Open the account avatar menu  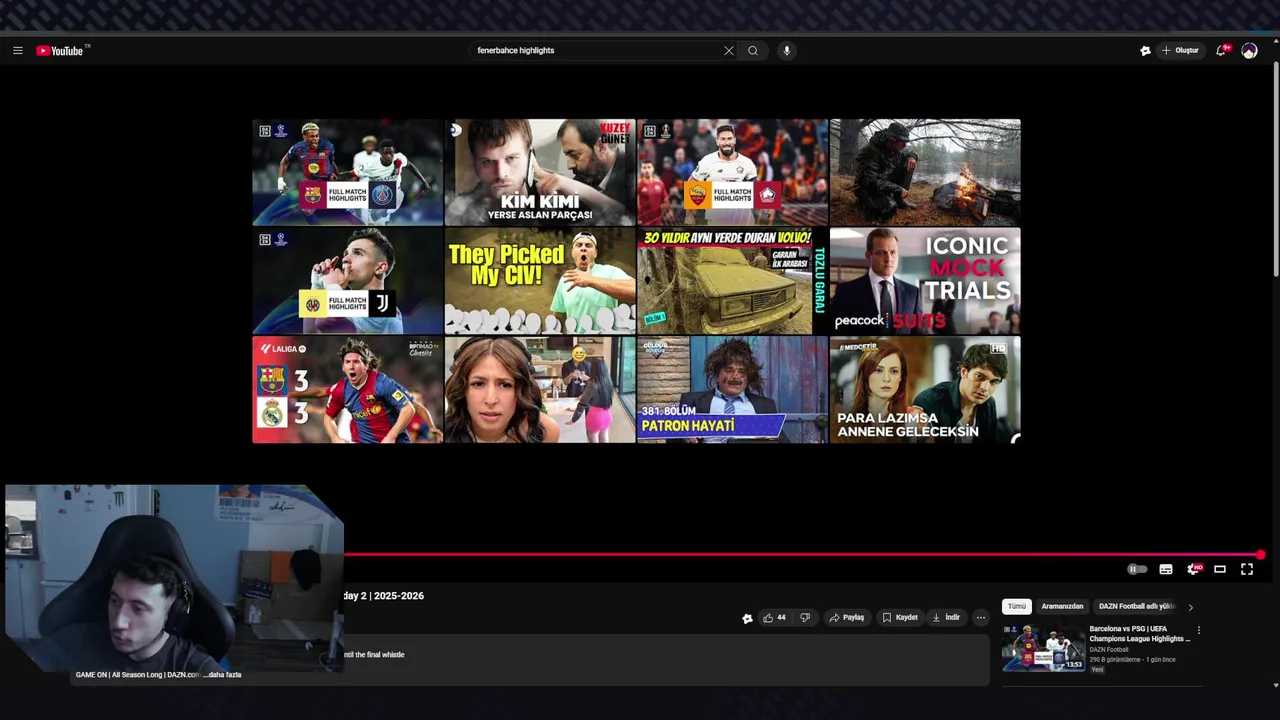(x=1249, y=51)
